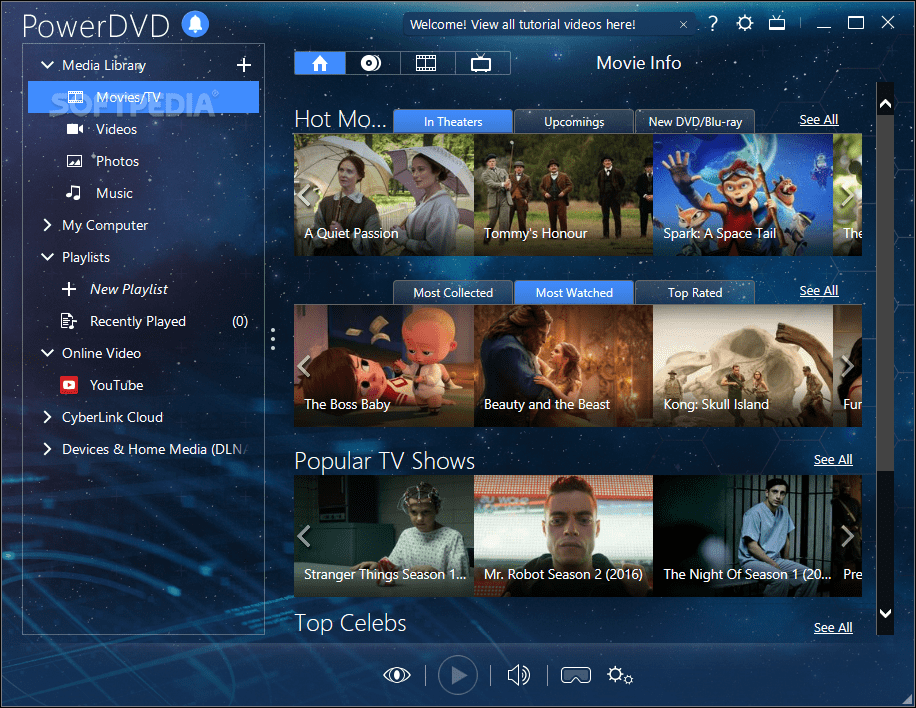Open Stranger Things Season 1 thumbnail
The height and width of the screenshot is (708, 916).
384,536
